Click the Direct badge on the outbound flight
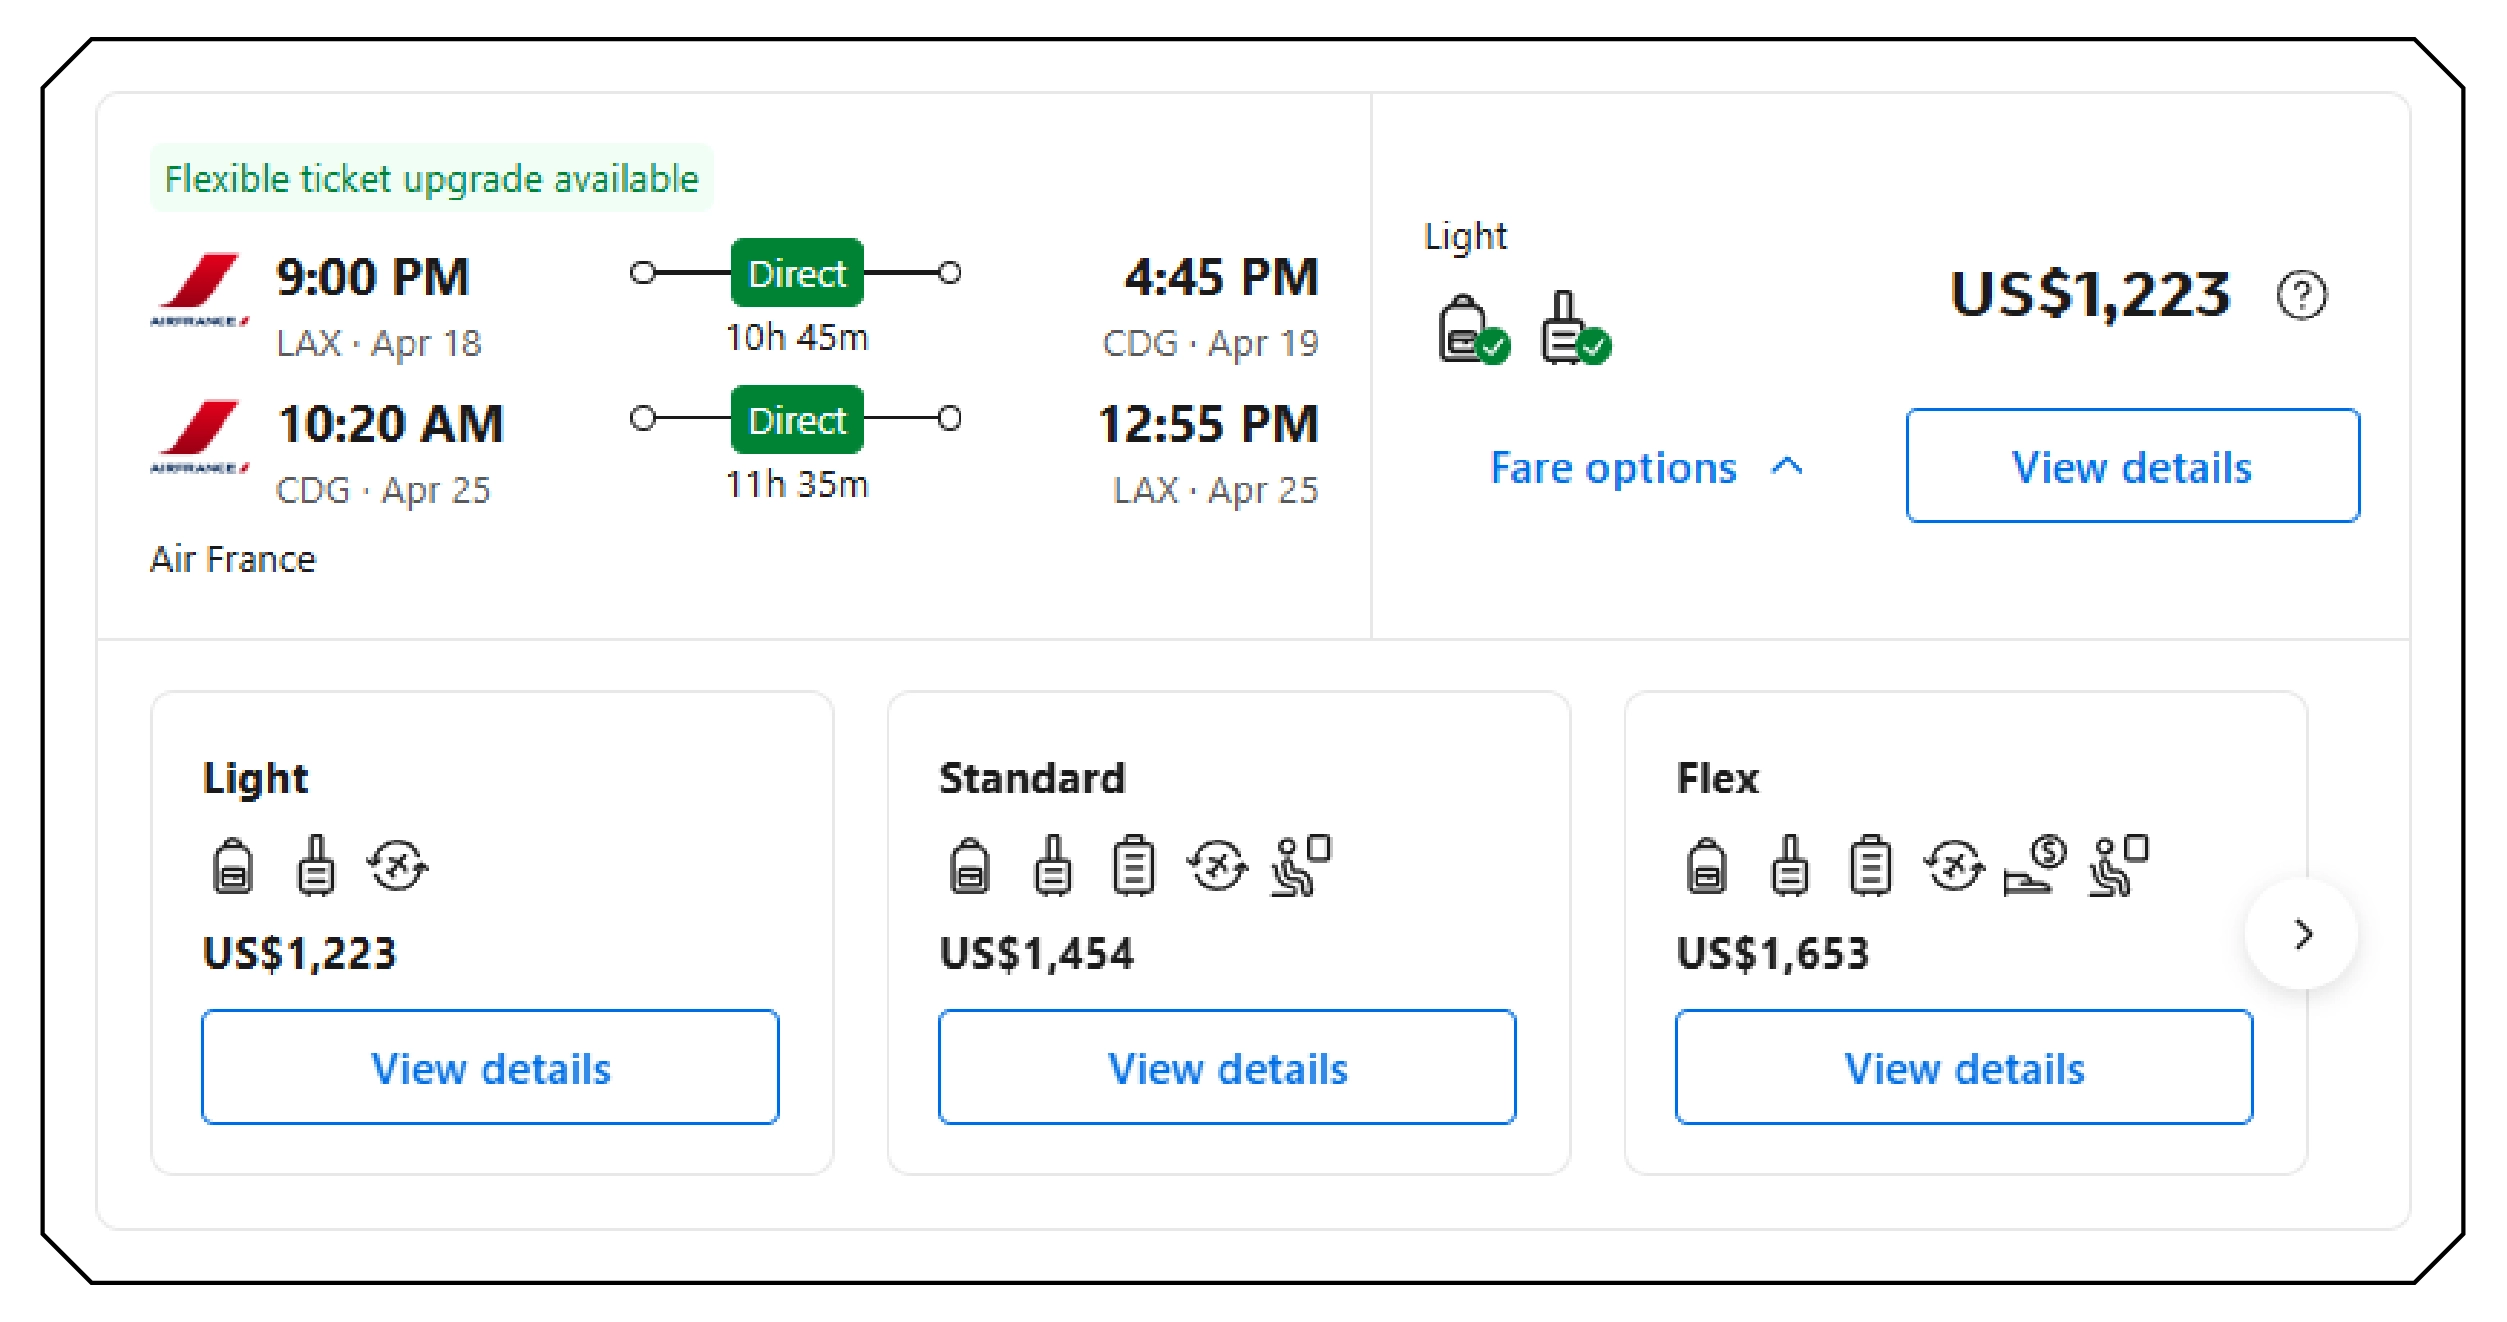The width and height of the screenshot is (2507, 1322). (795, 273)
